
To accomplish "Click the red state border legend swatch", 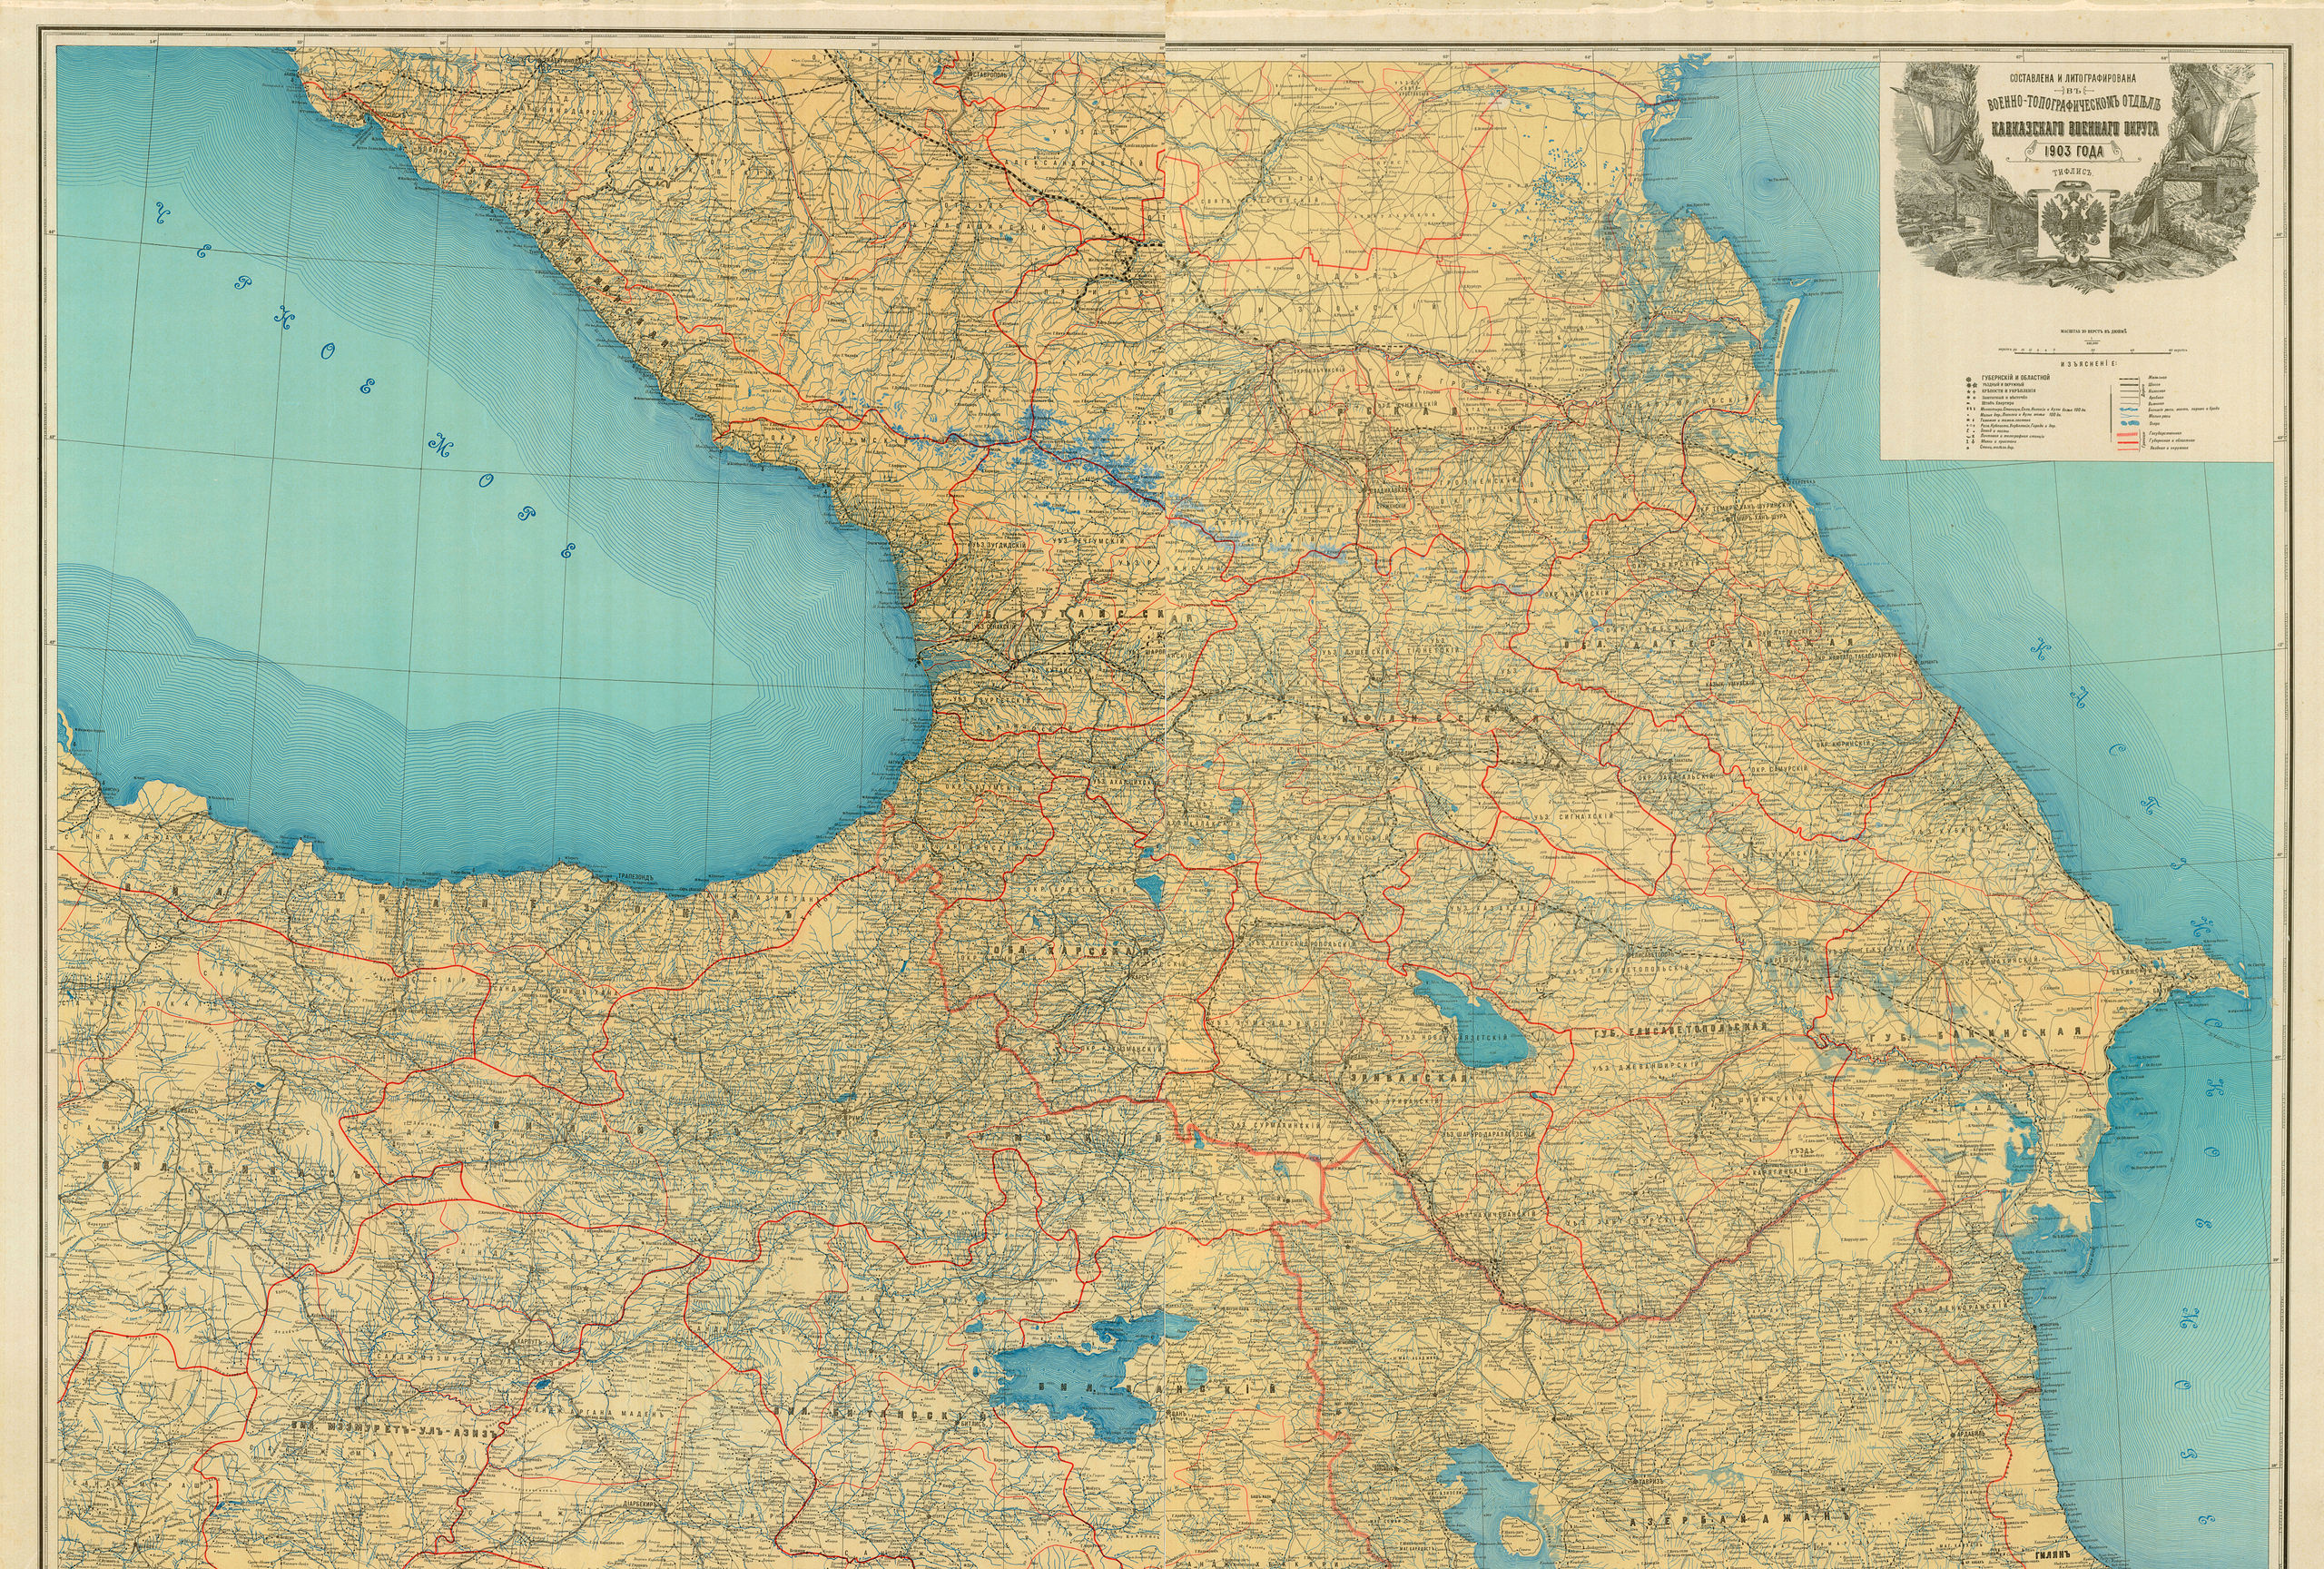I will 2128,435.
